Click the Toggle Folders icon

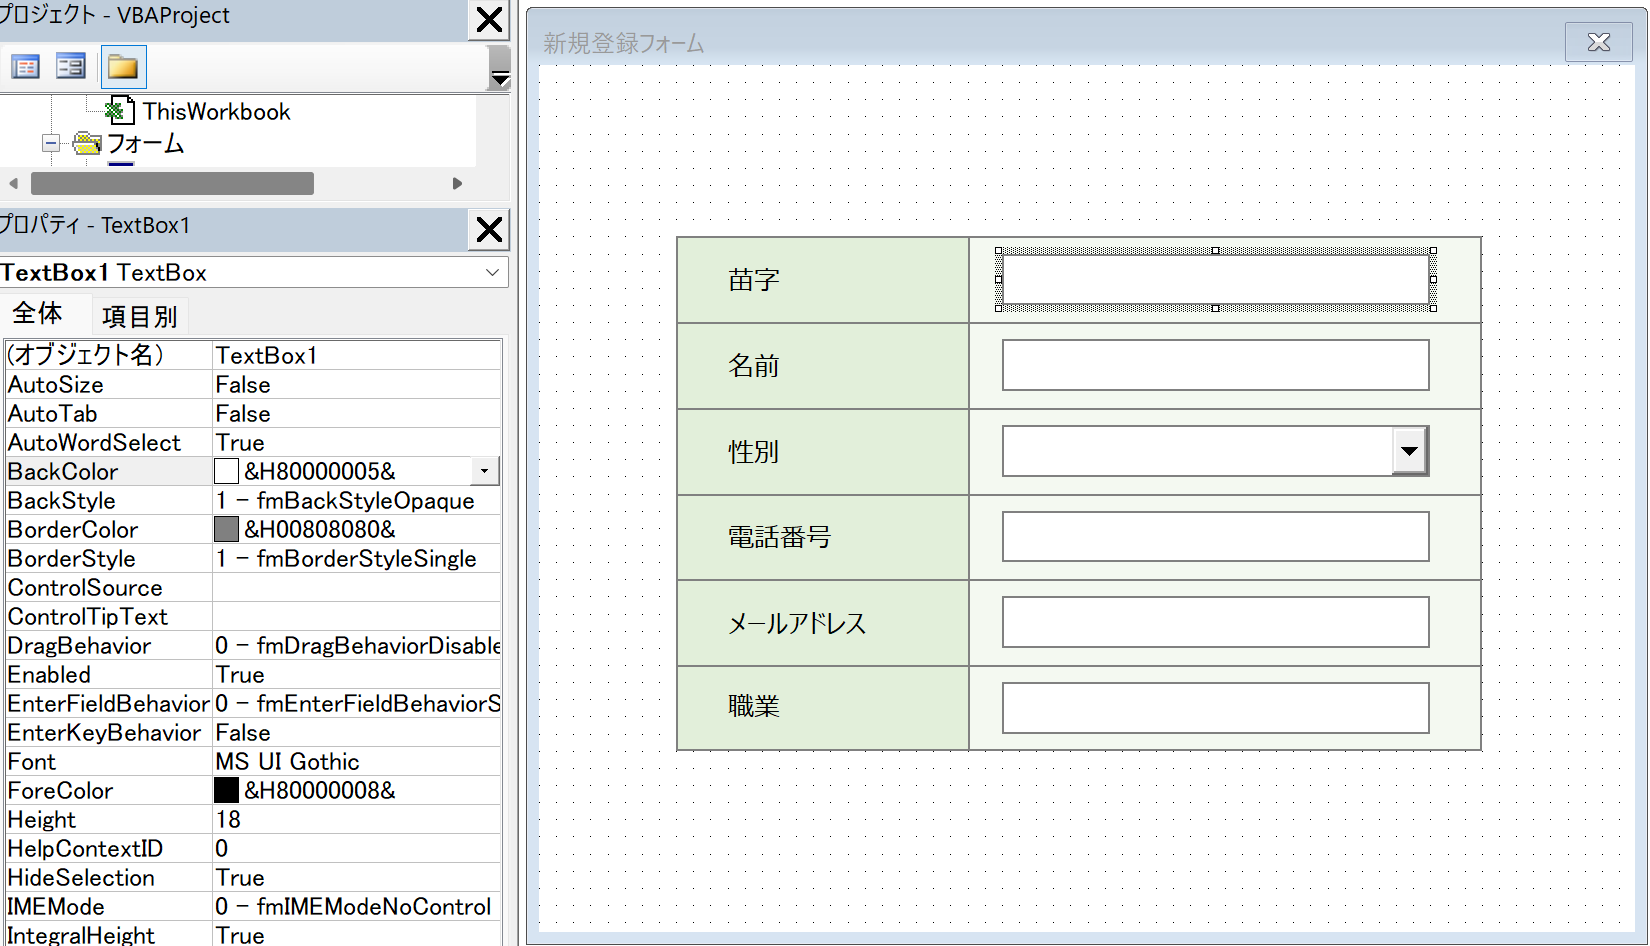(x=122, y=66)
